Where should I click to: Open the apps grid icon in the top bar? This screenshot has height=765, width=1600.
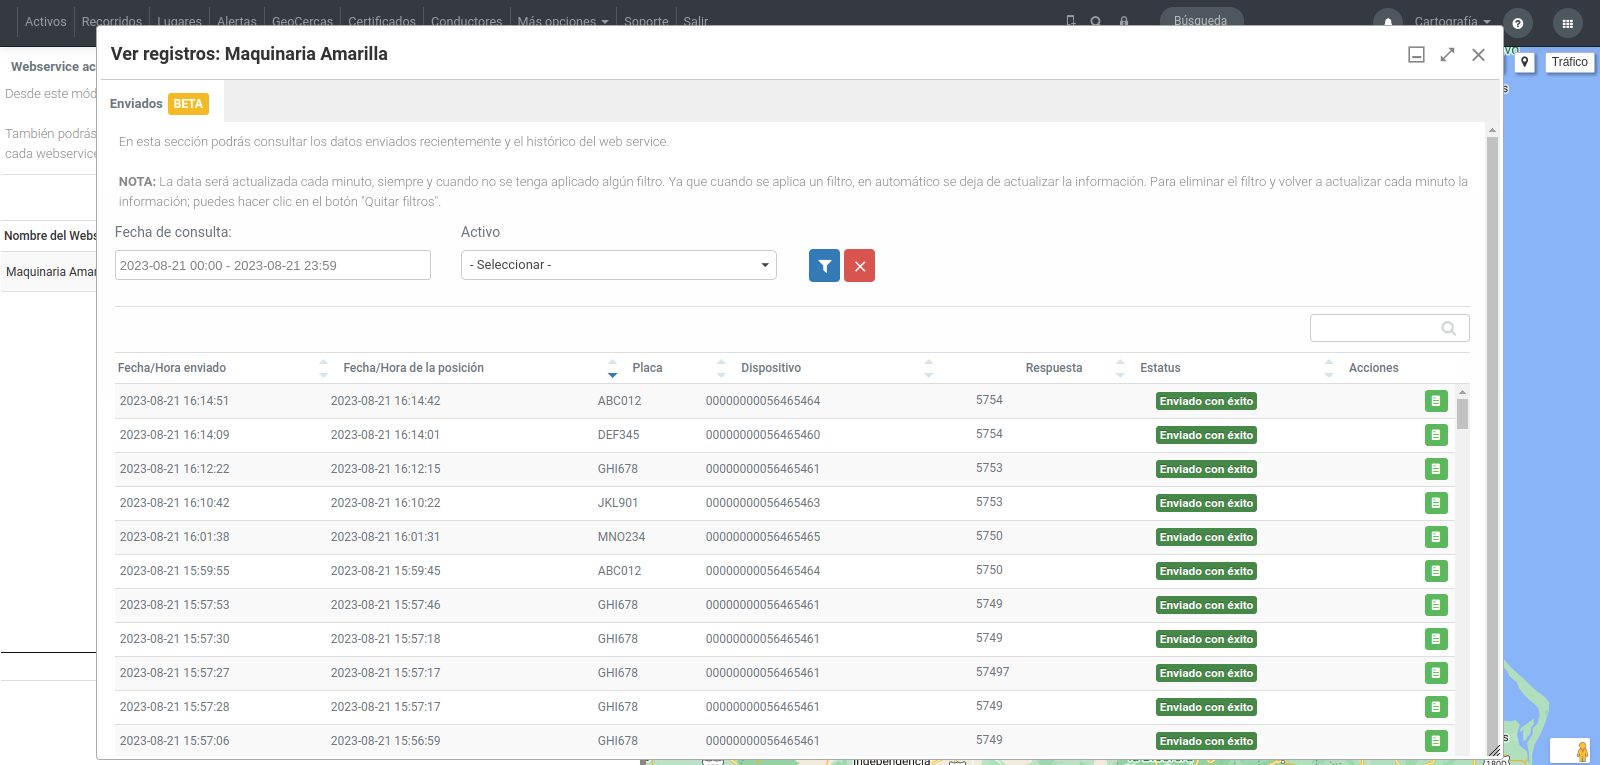tap(1567, 23)
